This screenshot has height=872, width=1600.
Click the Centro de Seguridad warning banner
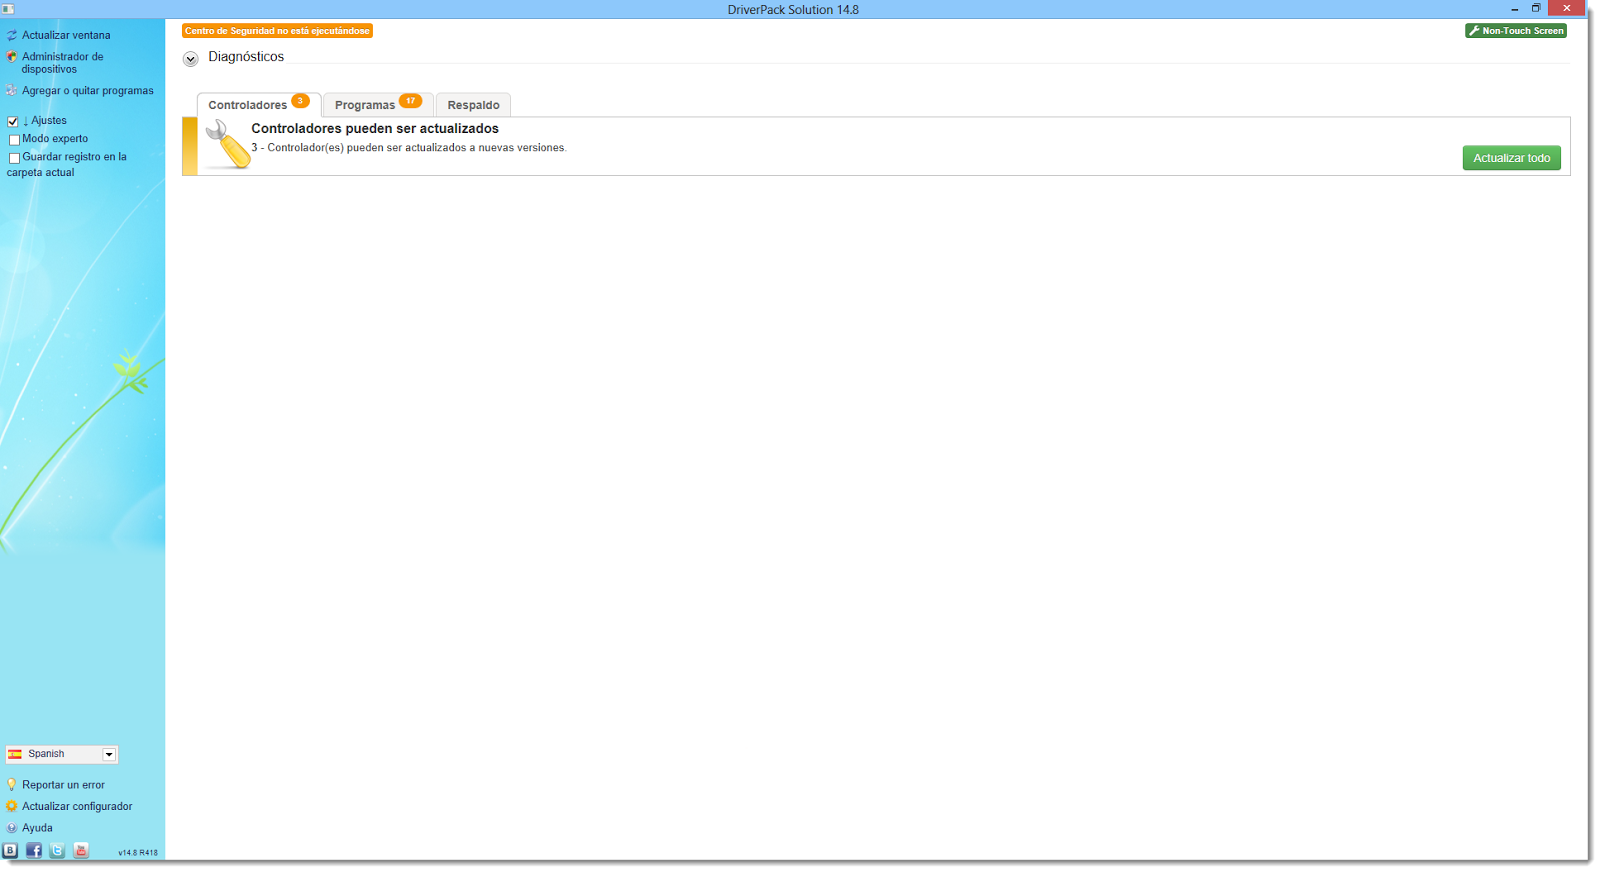click(x=277, y=31)
